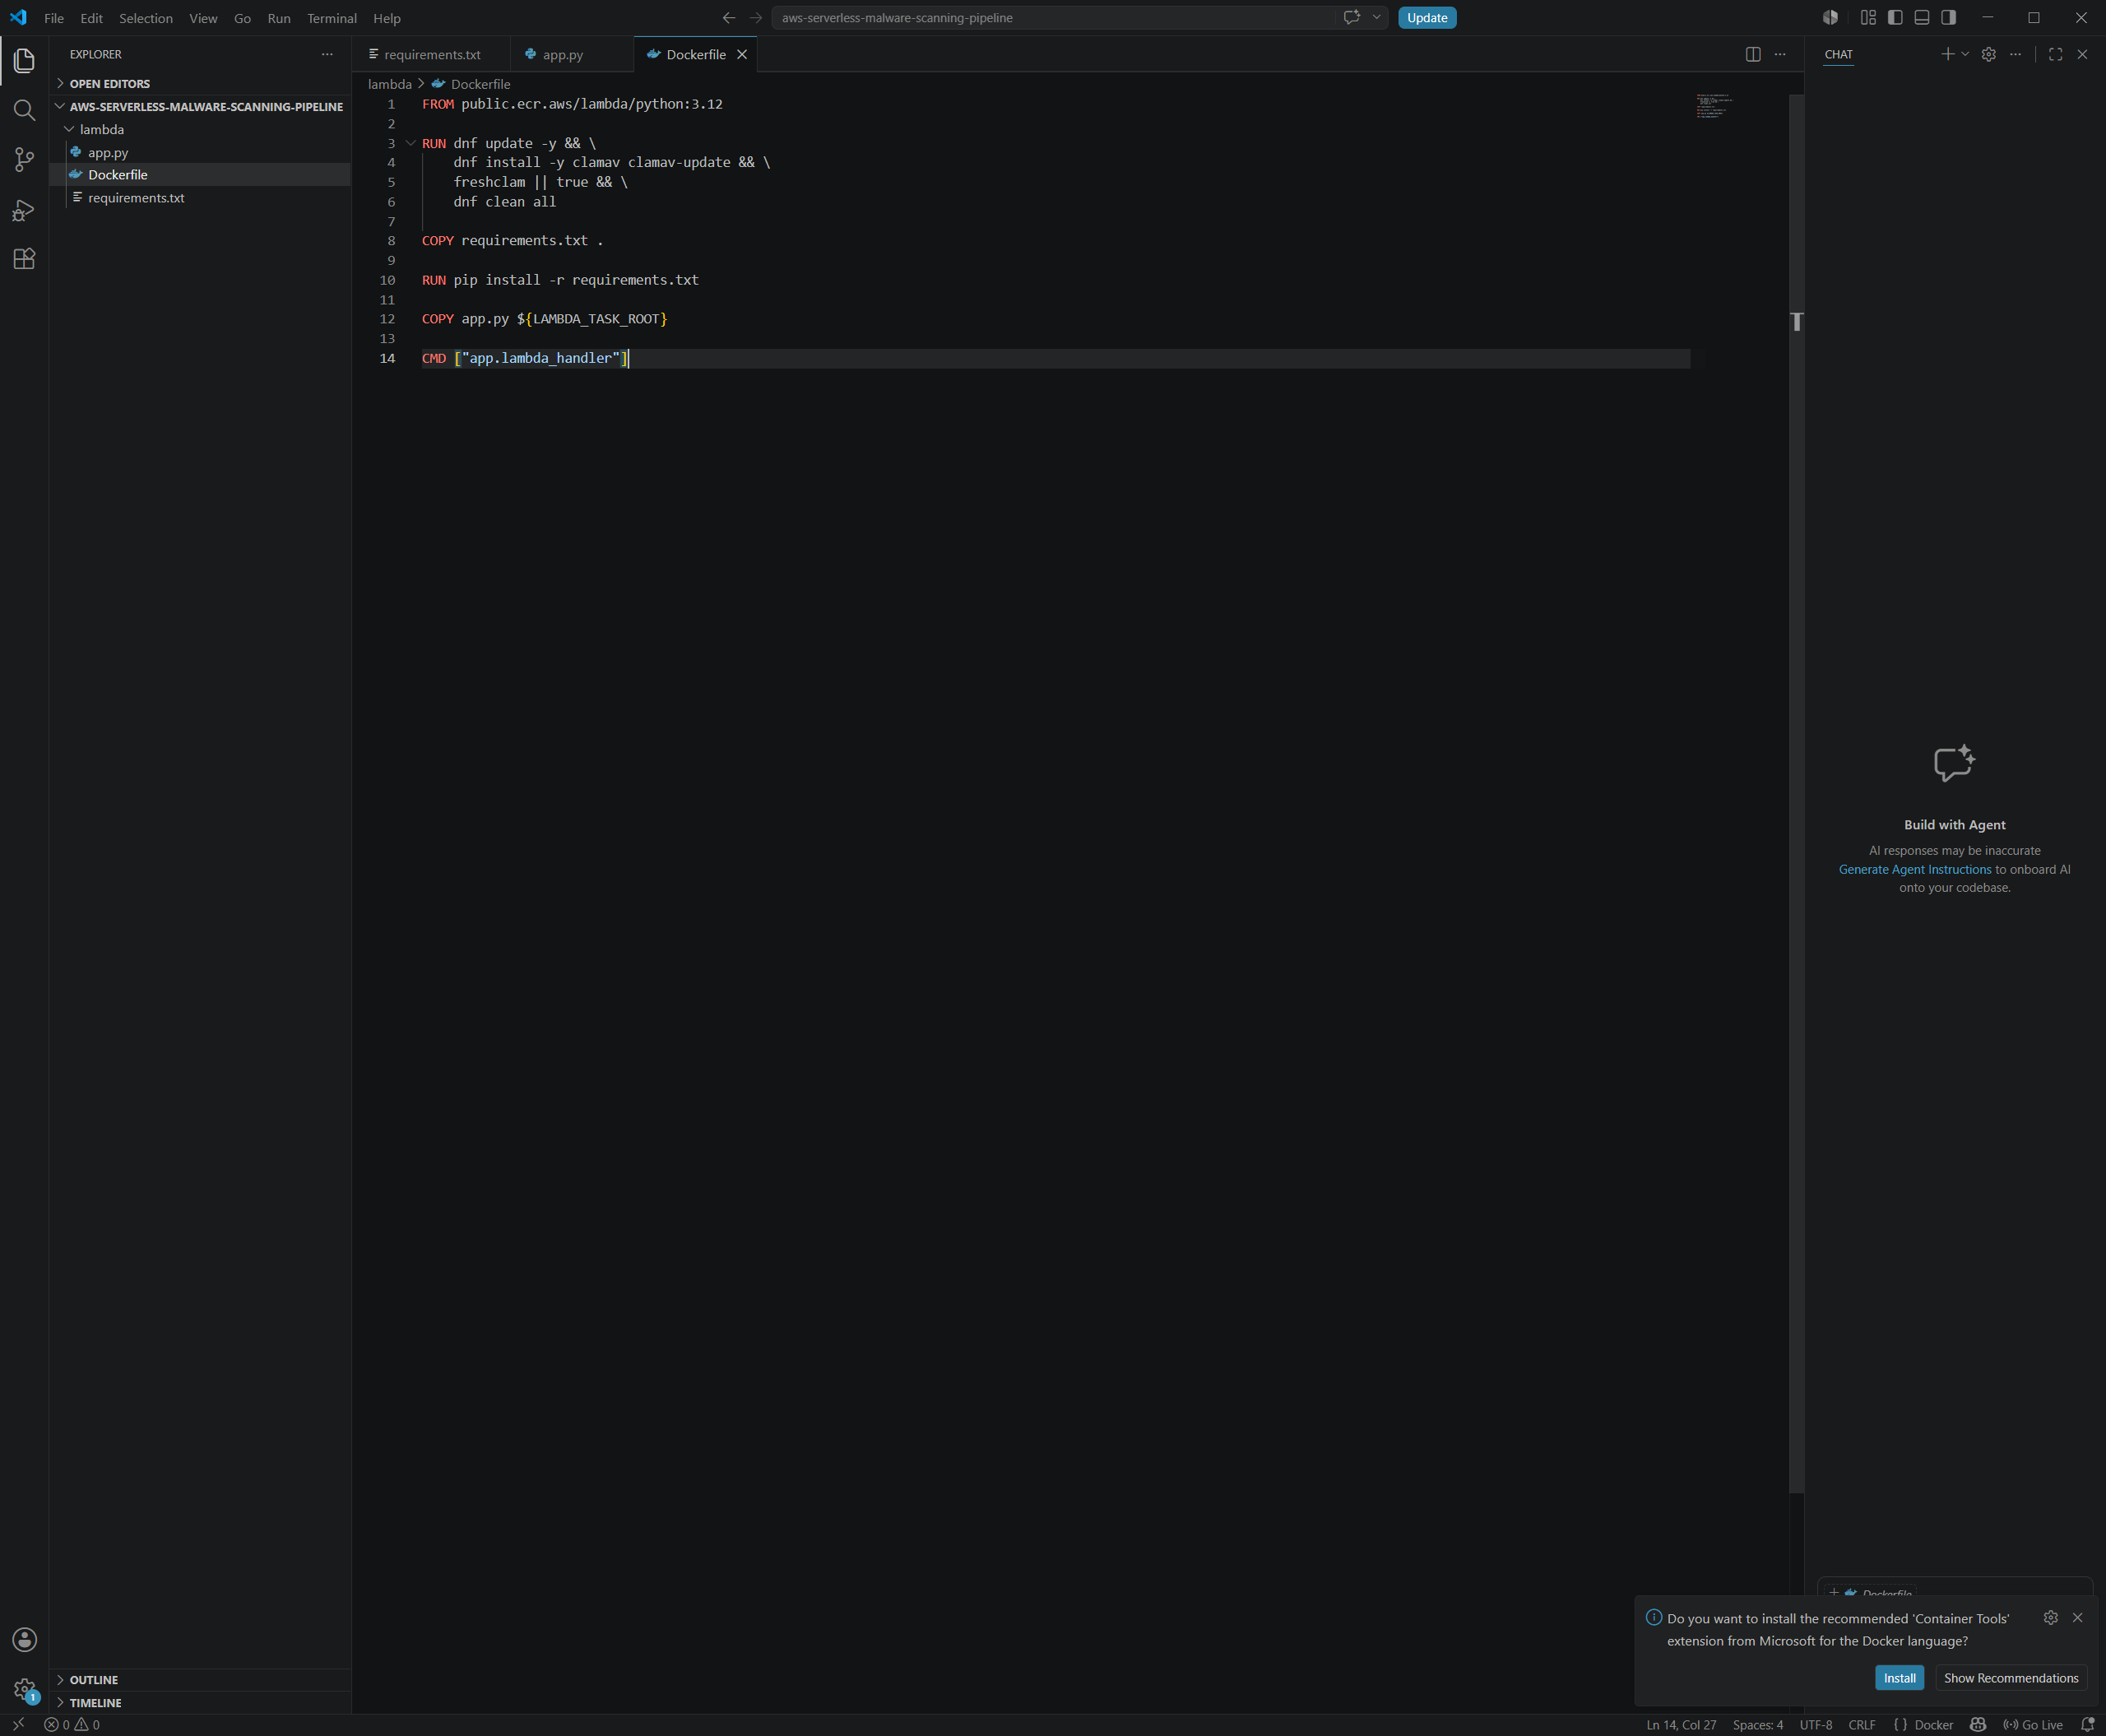Open the Source Control view
The width and height of the screenshot is (2106, 1736).
pyautogui.click(x=24, y=160)
